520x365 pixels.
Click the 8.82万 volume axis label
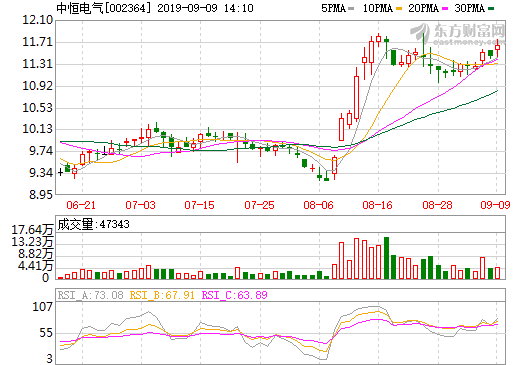[x=36, y=254]
